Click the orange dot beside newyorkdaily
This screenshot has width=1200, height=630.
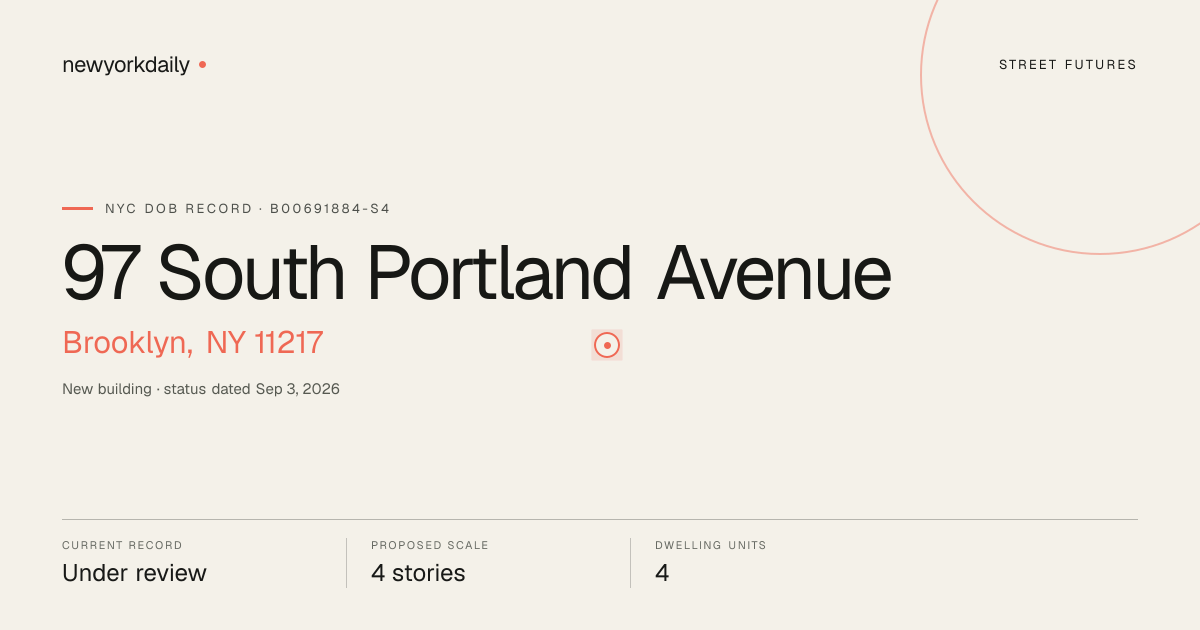[x=202, y=64]
